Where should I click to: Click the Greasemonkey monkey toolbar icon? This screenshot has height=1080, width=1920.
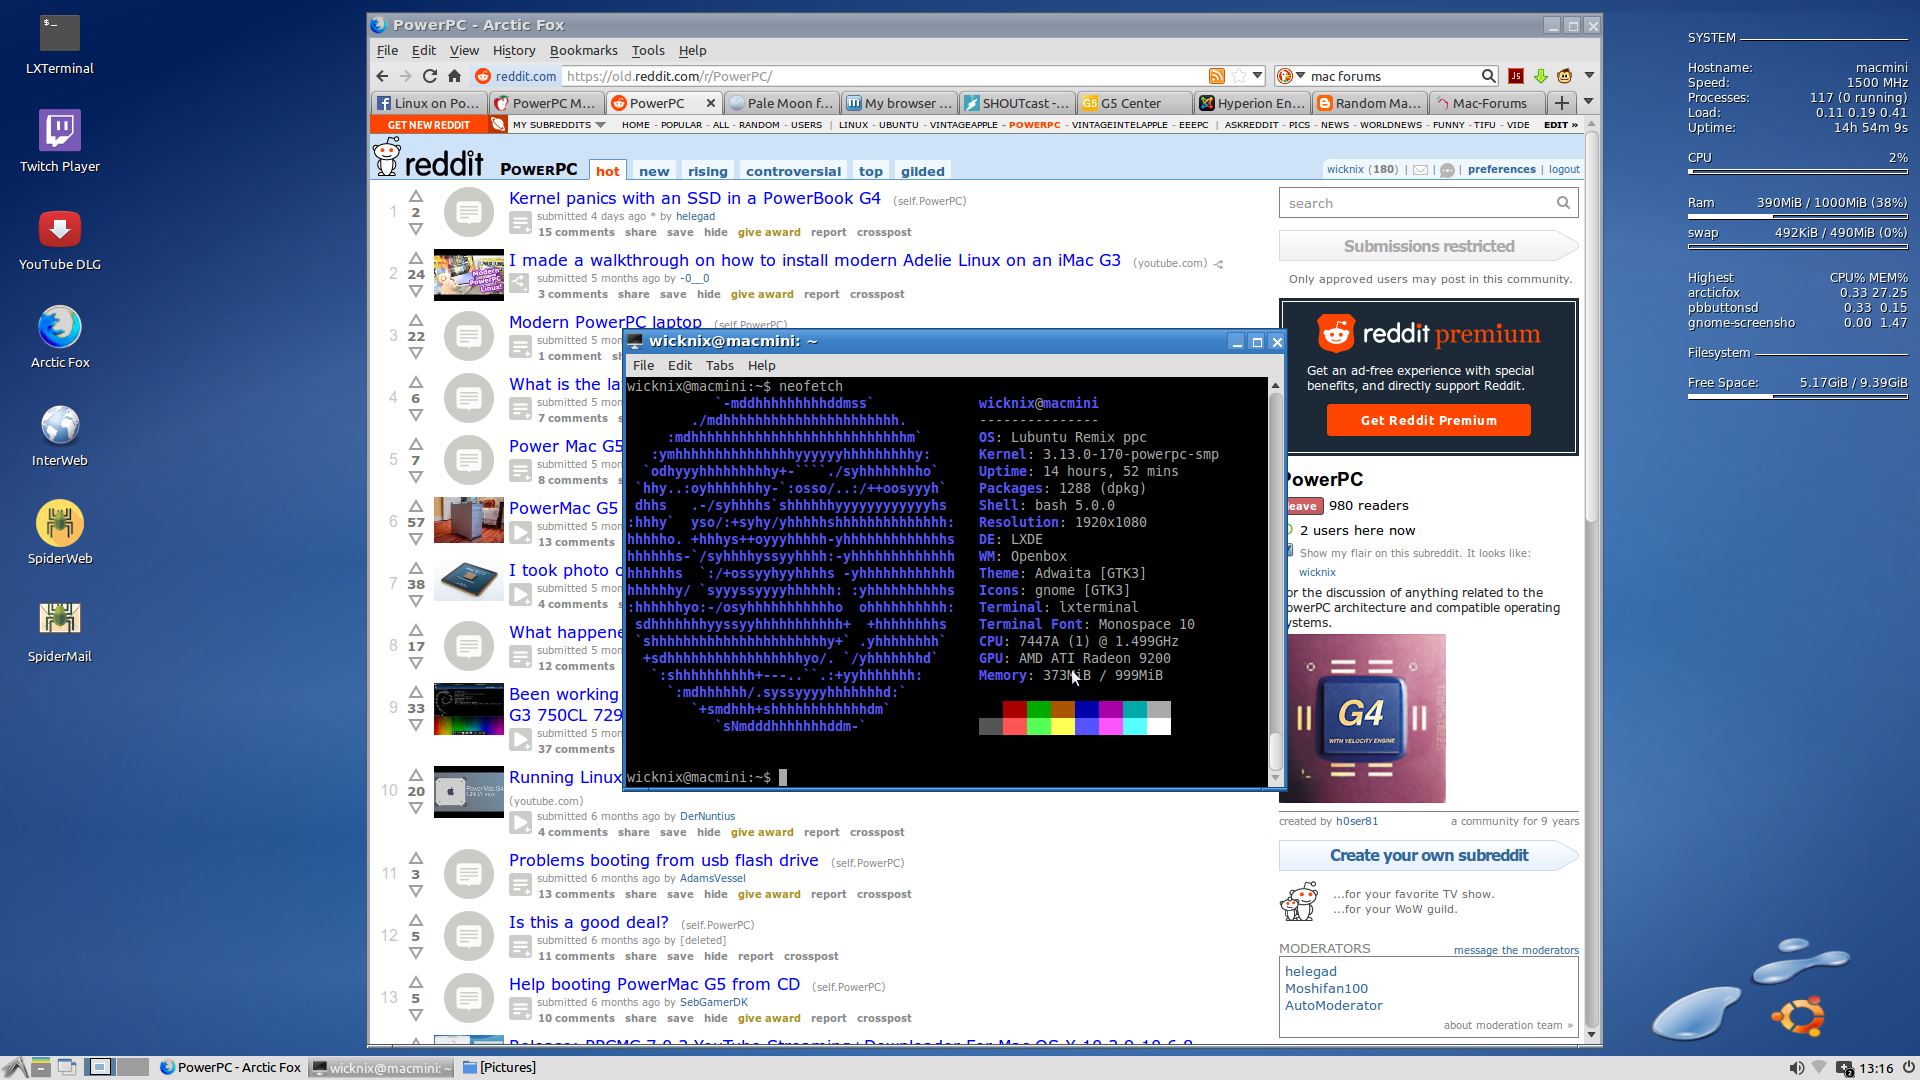pos(1564,76)
